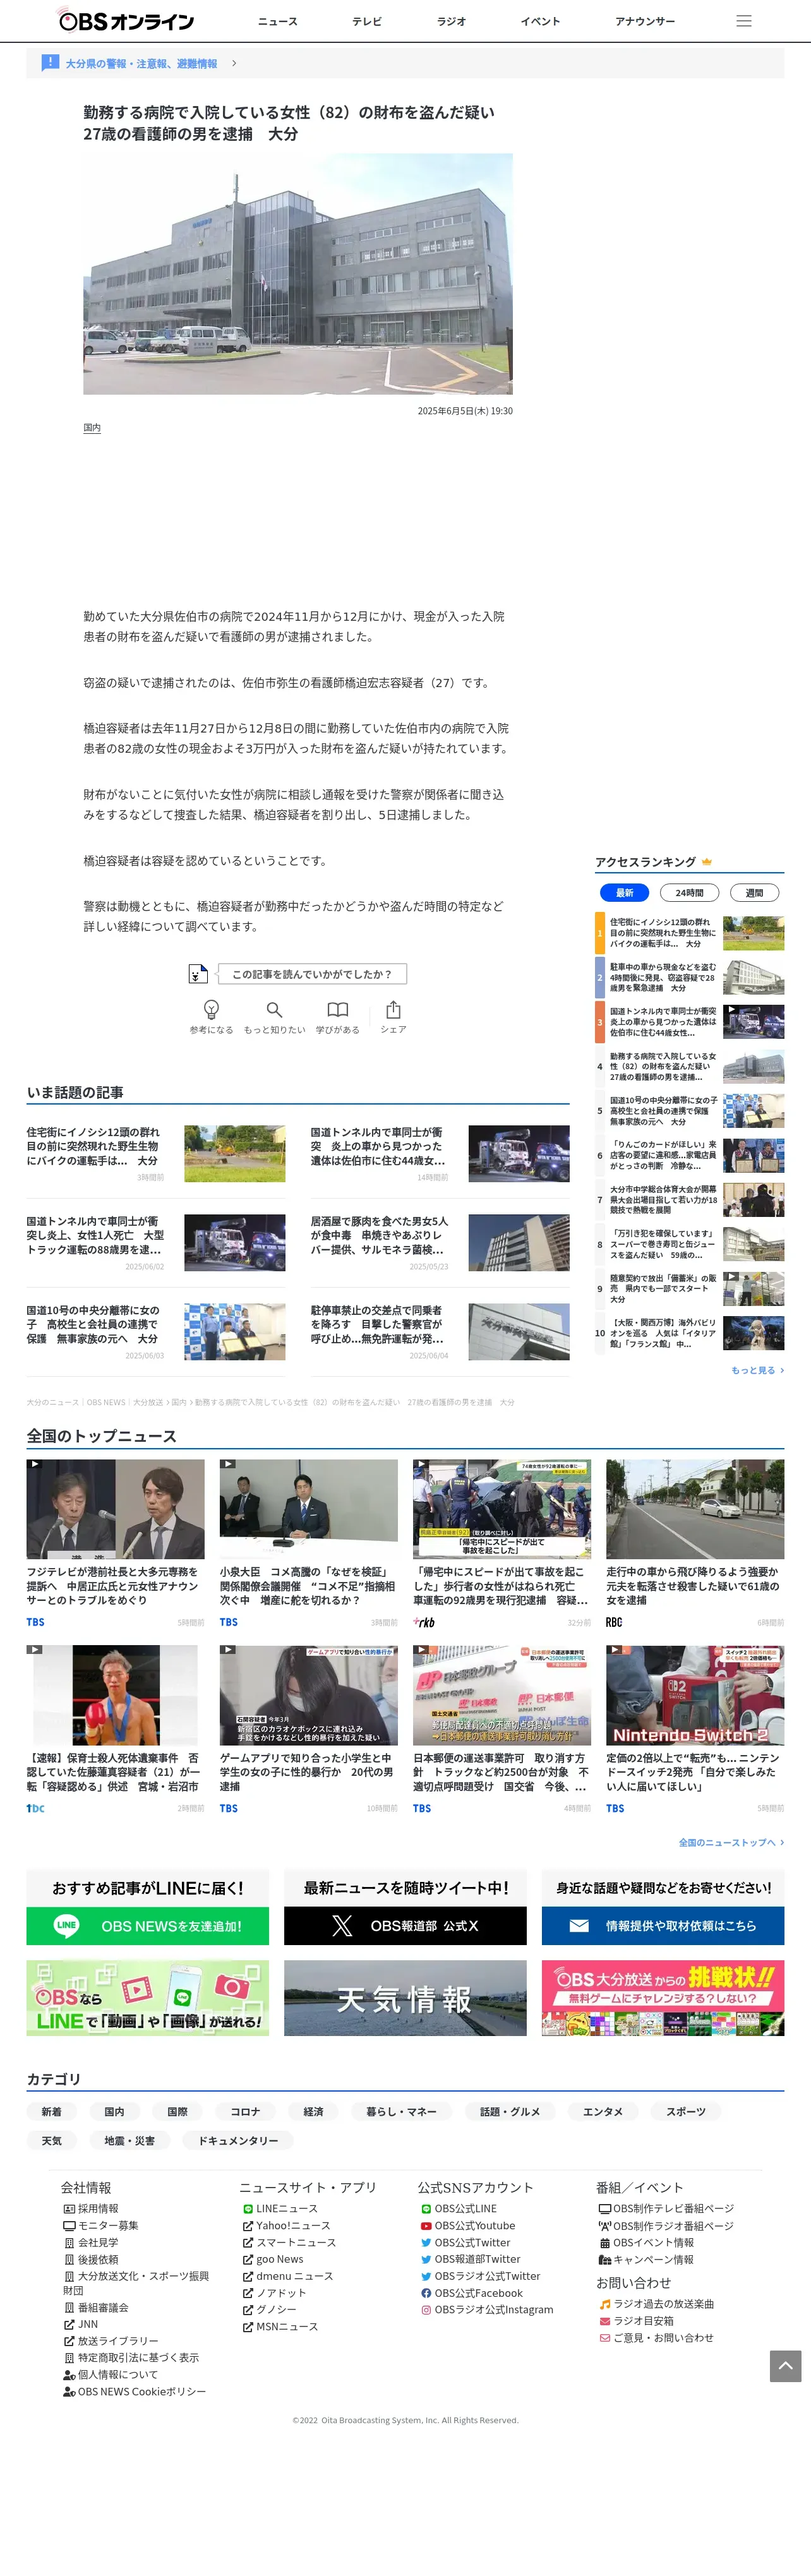Image resolution: width=811 pixels, height=2576 pixels.
Task: Select the コロナ category chip
Action: (245, 2111)
